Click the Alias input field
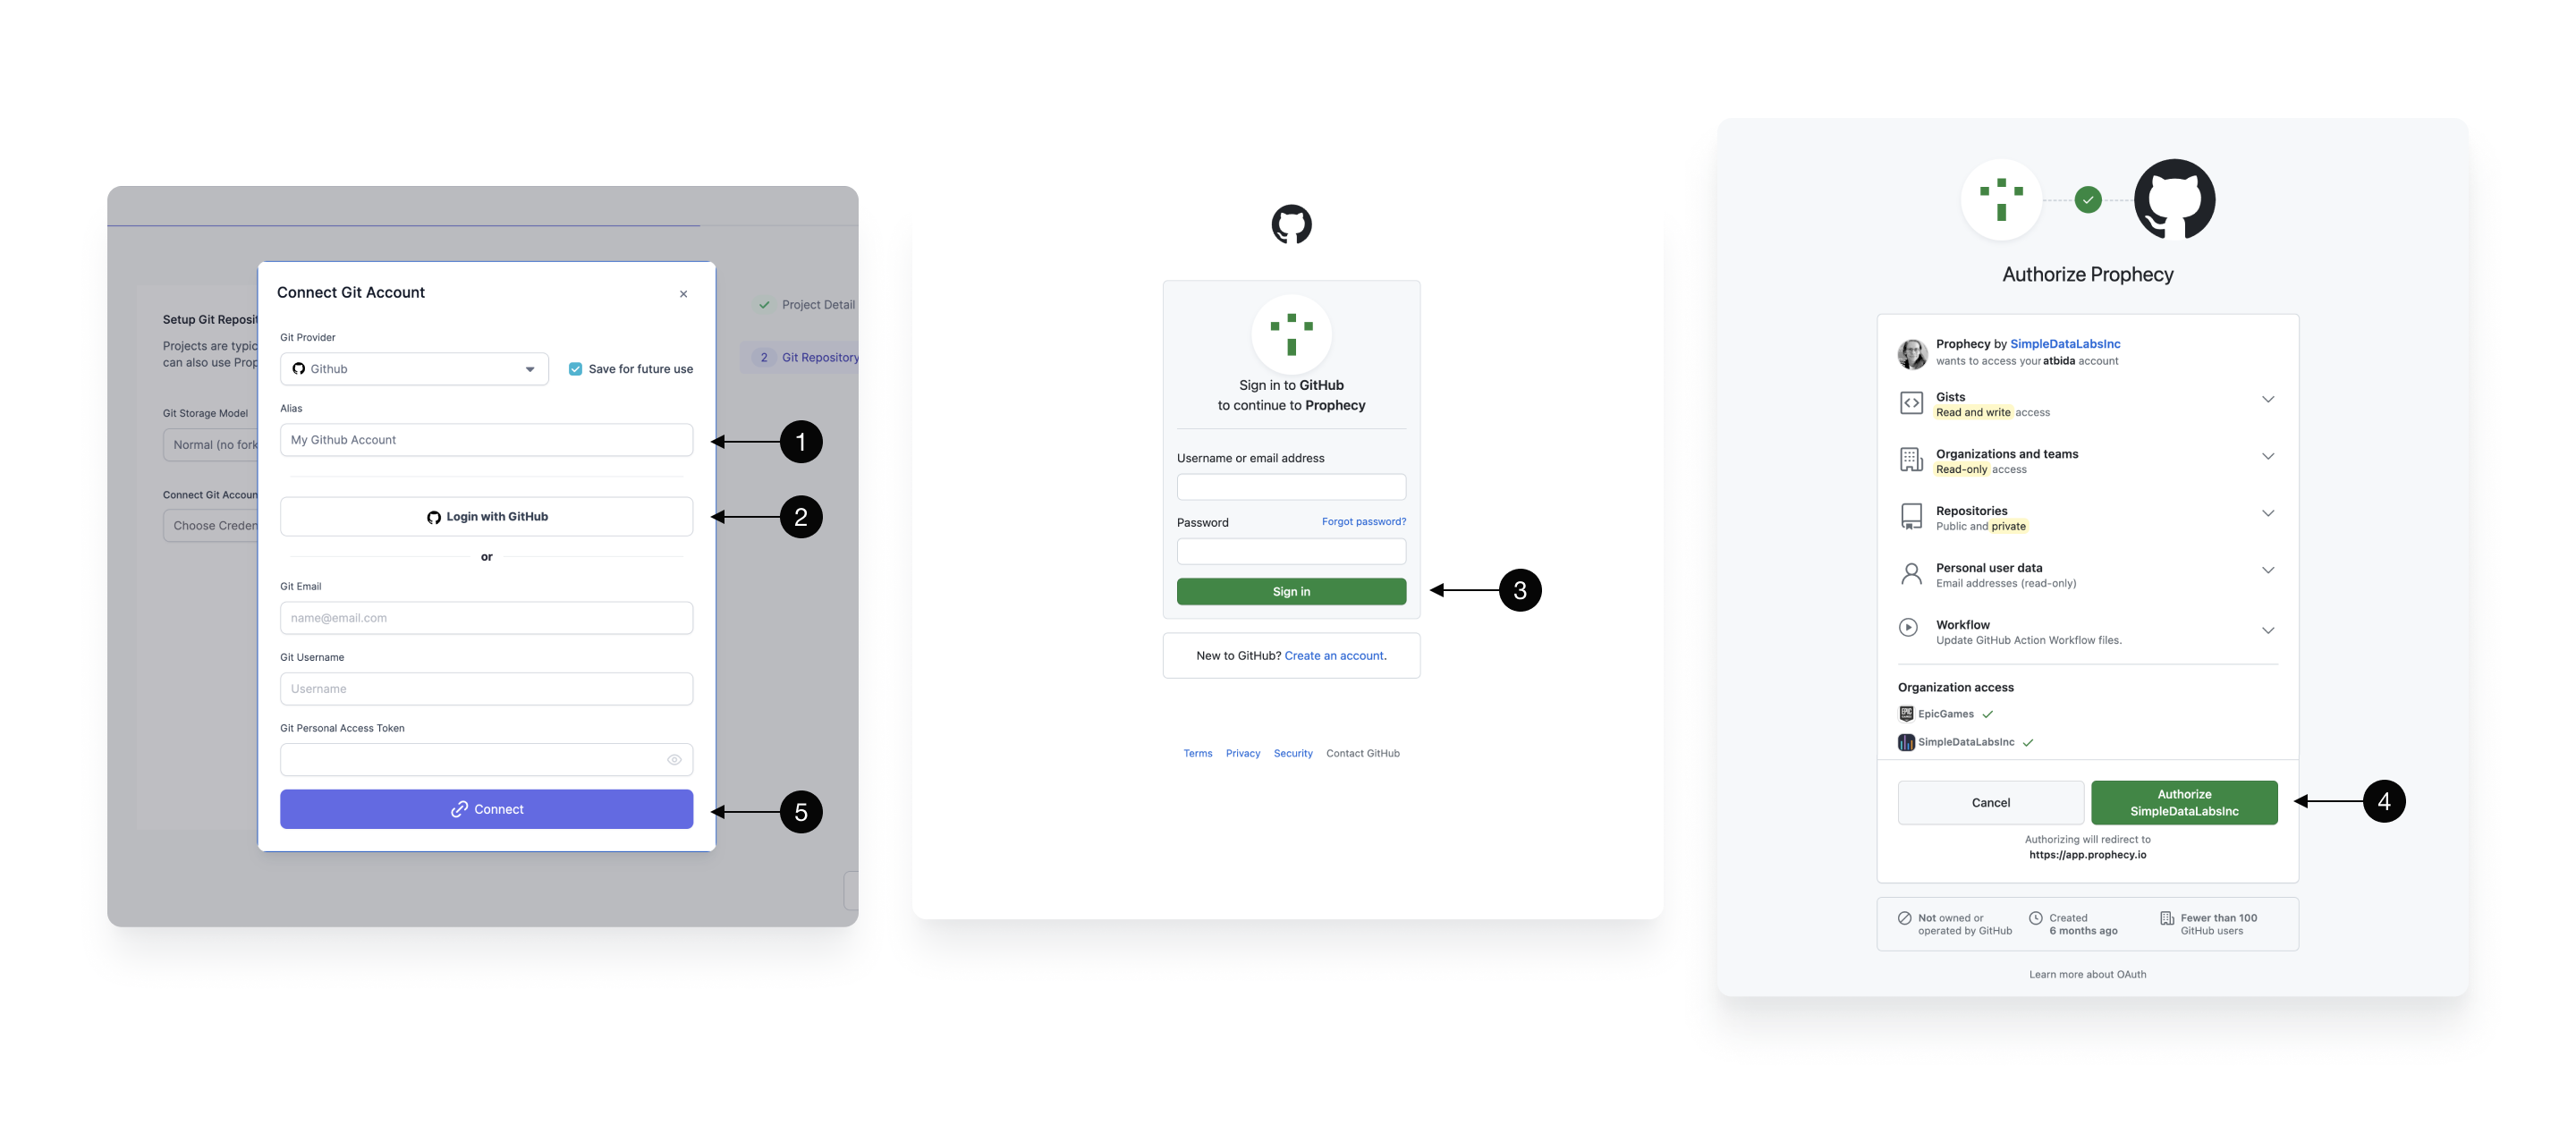 (x=487, y=440)
